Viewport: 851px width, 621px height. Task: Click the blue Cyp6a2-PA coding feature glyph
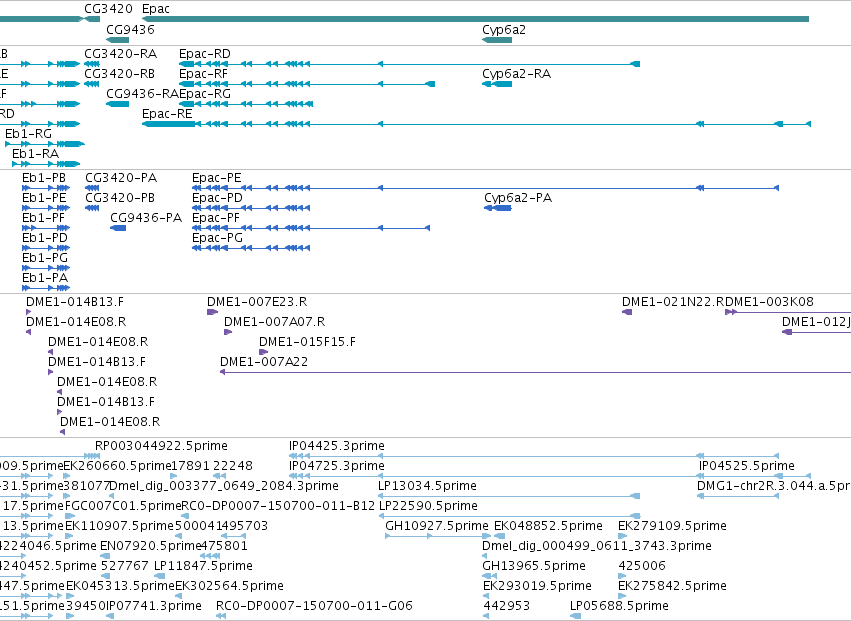pyautogui.click(x=498, y=208)
